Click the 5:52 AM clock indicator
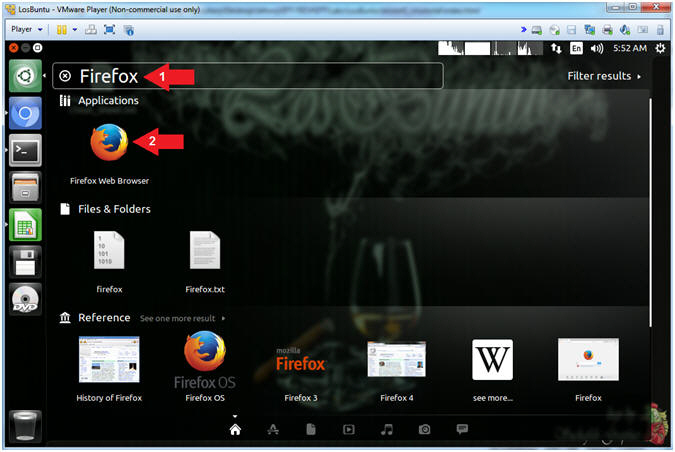Screen dimensions: 675x452 [630, 48]
